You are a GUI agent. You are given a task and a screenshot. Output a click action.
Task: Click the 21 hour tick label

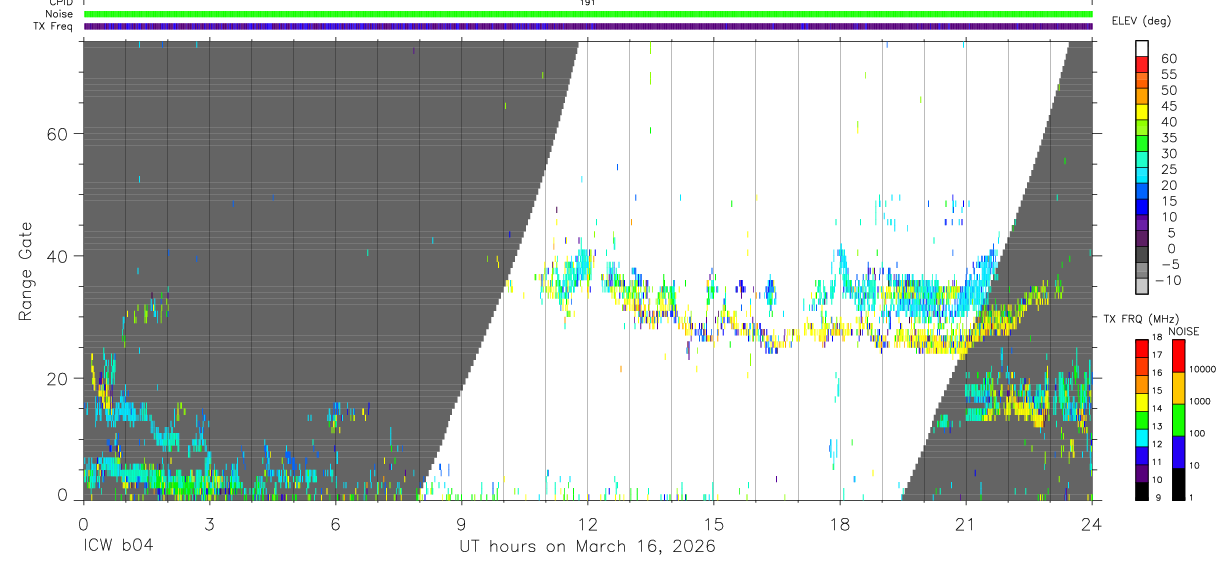965,524
